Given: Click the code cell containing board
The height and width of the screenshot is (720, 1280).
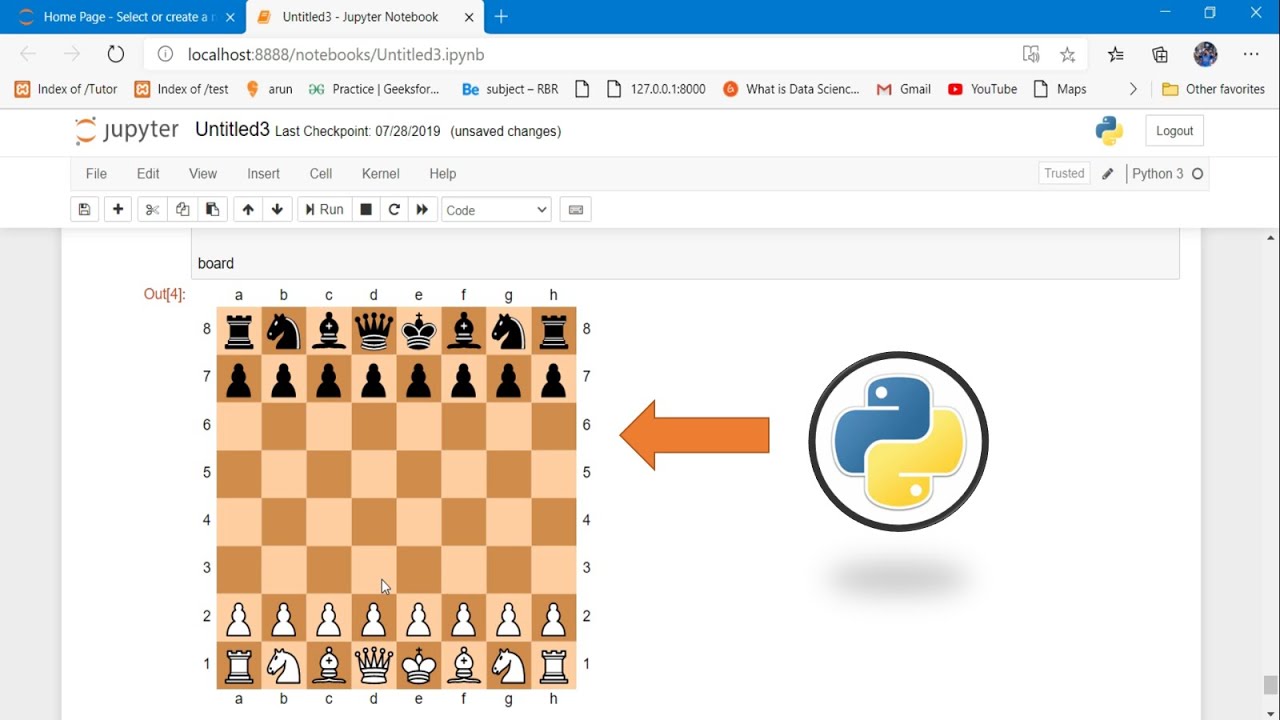Looking at the screenshot, I should [685, 254].
